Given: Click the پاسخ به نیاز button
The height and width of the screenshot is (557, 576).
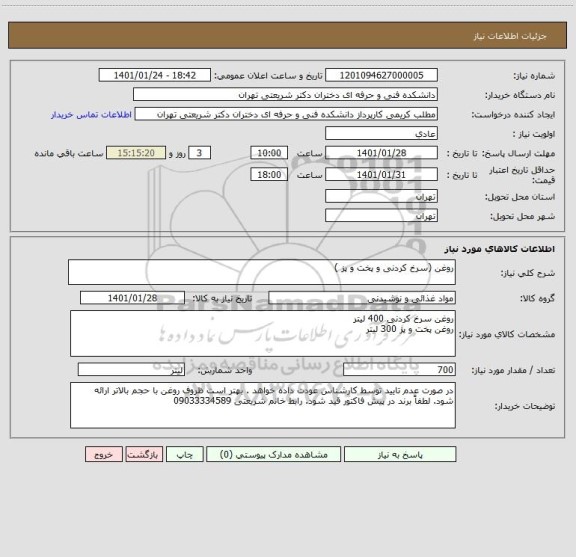Looking at the screenshot, I should [x=400, y=454].
